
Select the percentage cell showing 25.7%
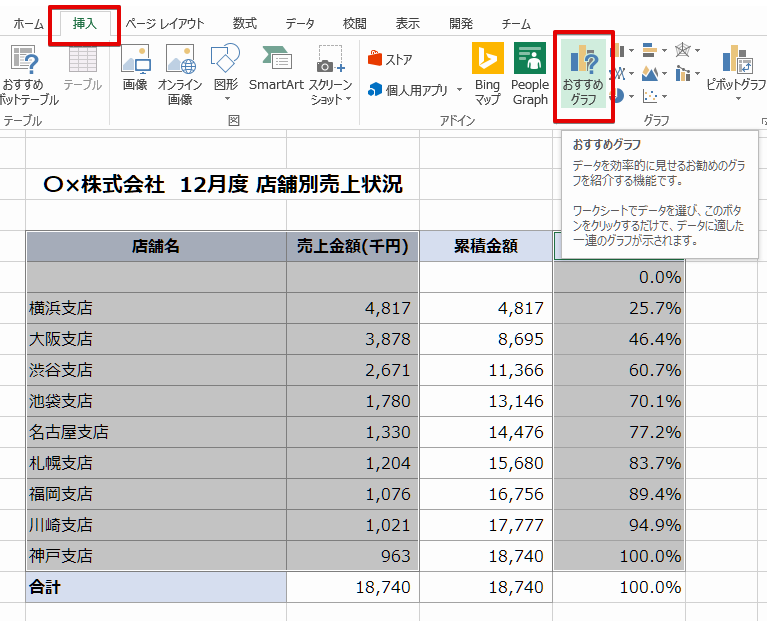pyautogui.click(x=619, y=308)
